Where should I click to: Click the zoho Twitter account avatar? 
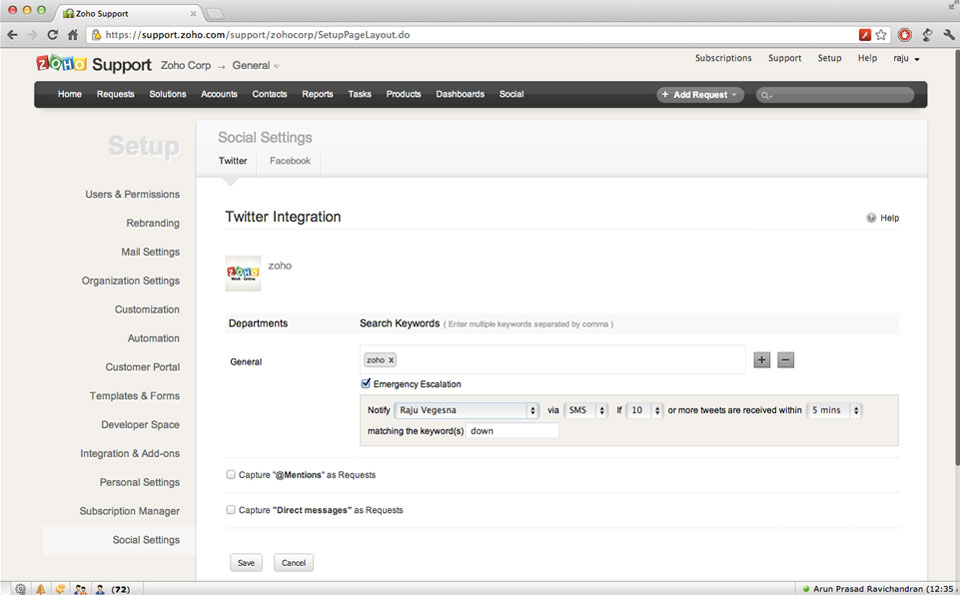[x=243, y=273]
